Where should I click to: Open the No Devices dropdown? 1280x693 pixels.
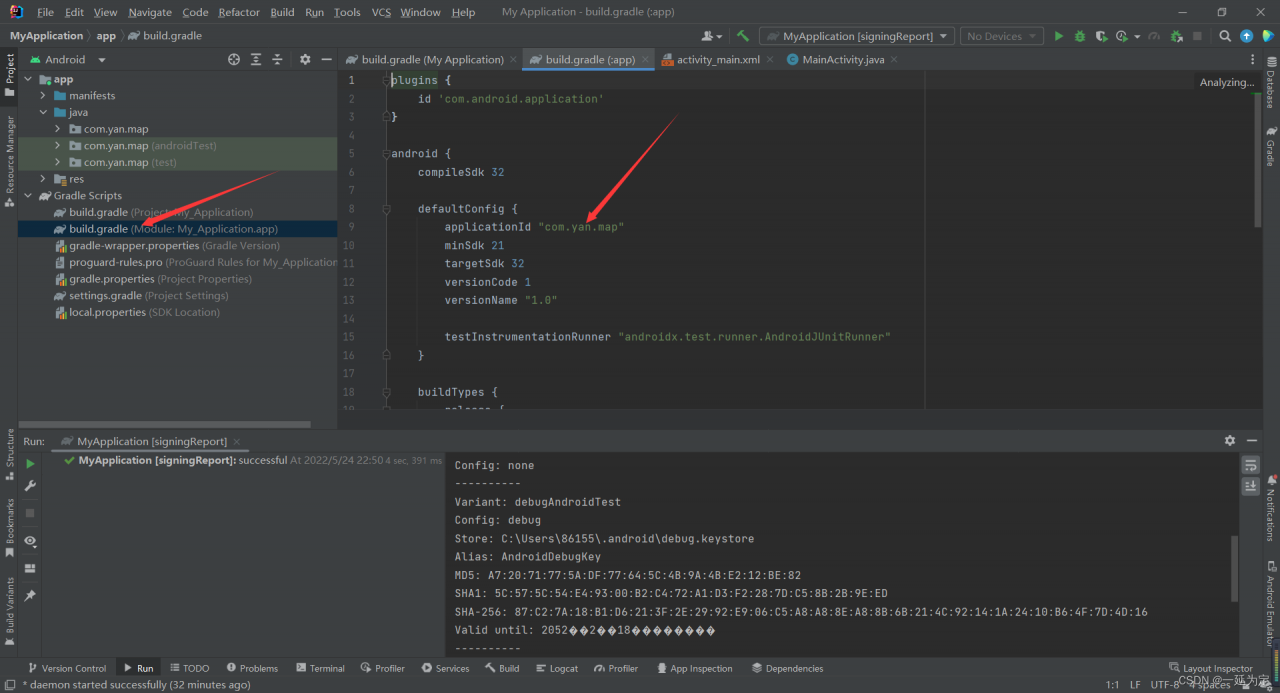(x=1001, y=36)
